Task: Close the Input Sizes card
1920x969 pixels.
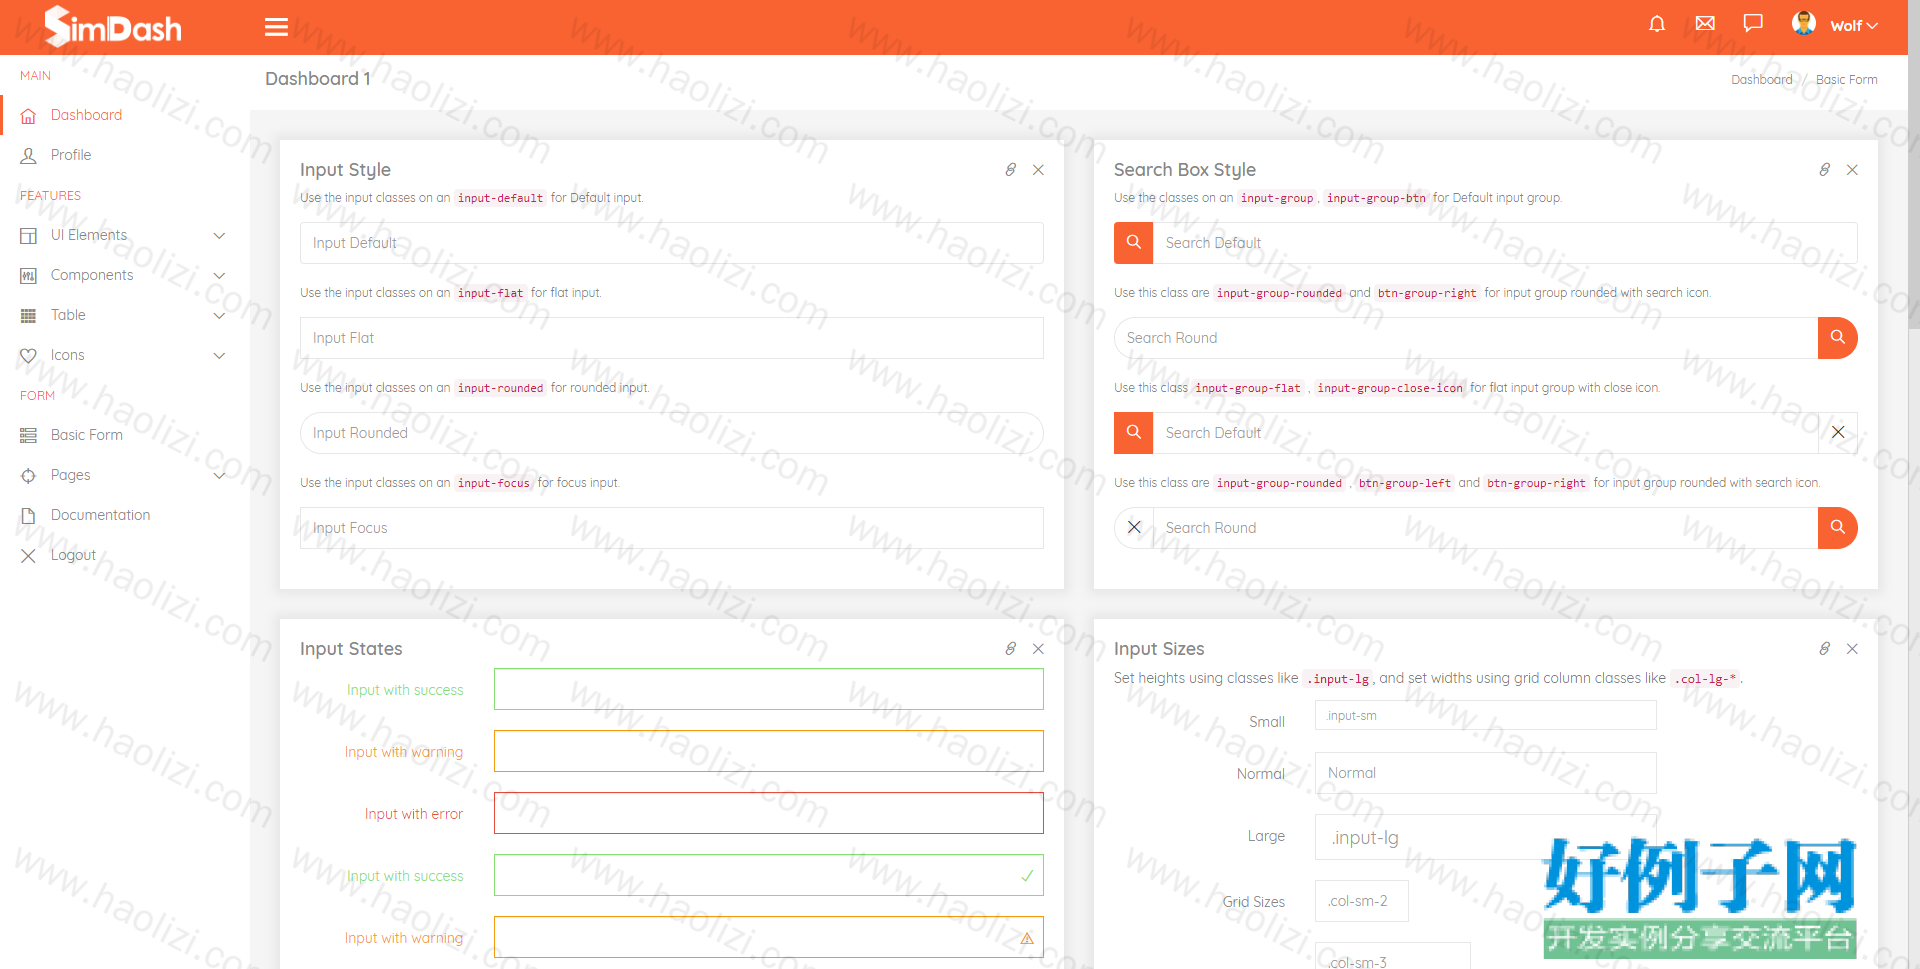Action: [x=1852, y=649]
